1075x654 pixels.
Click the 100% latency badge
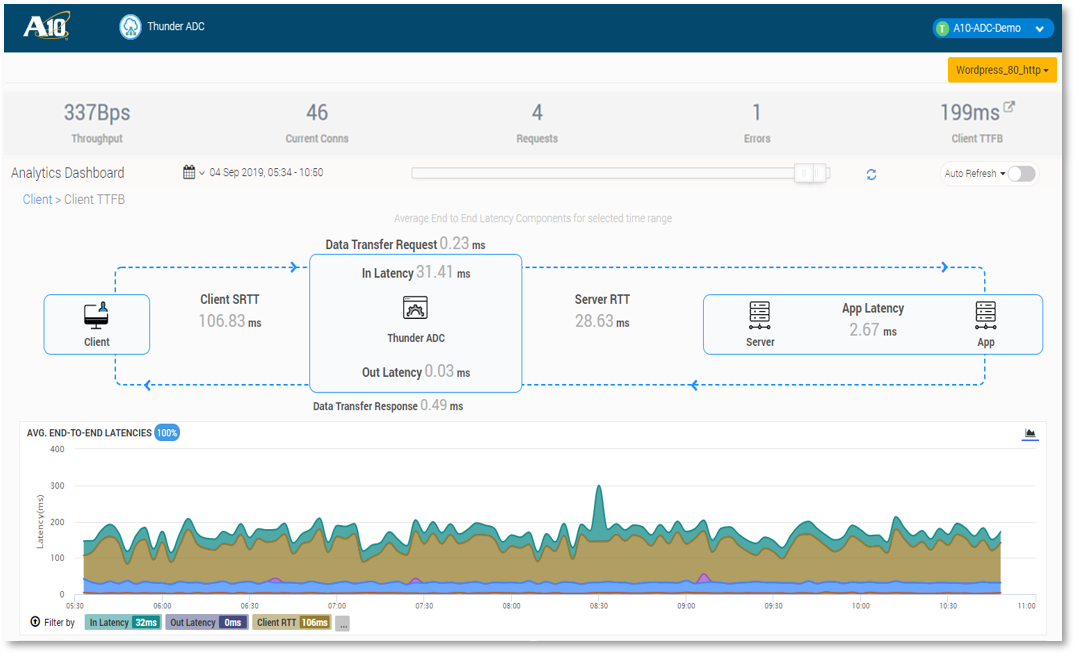[167, 433]
